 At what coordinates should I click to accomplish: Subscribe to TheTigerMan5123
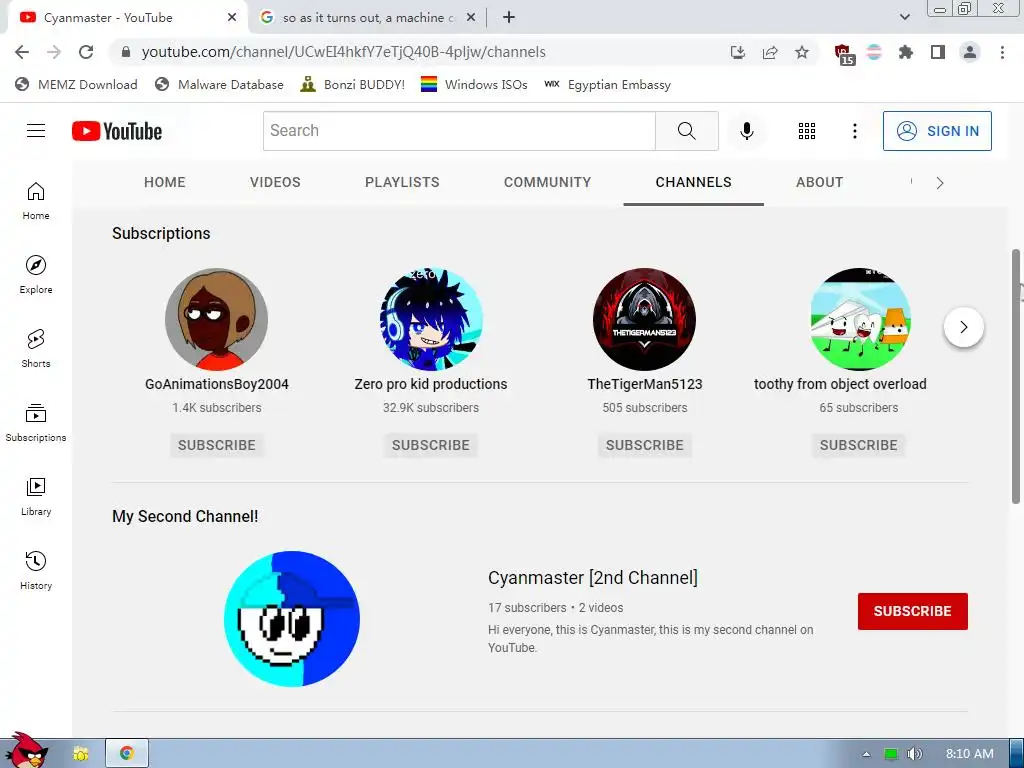(645, 445)
